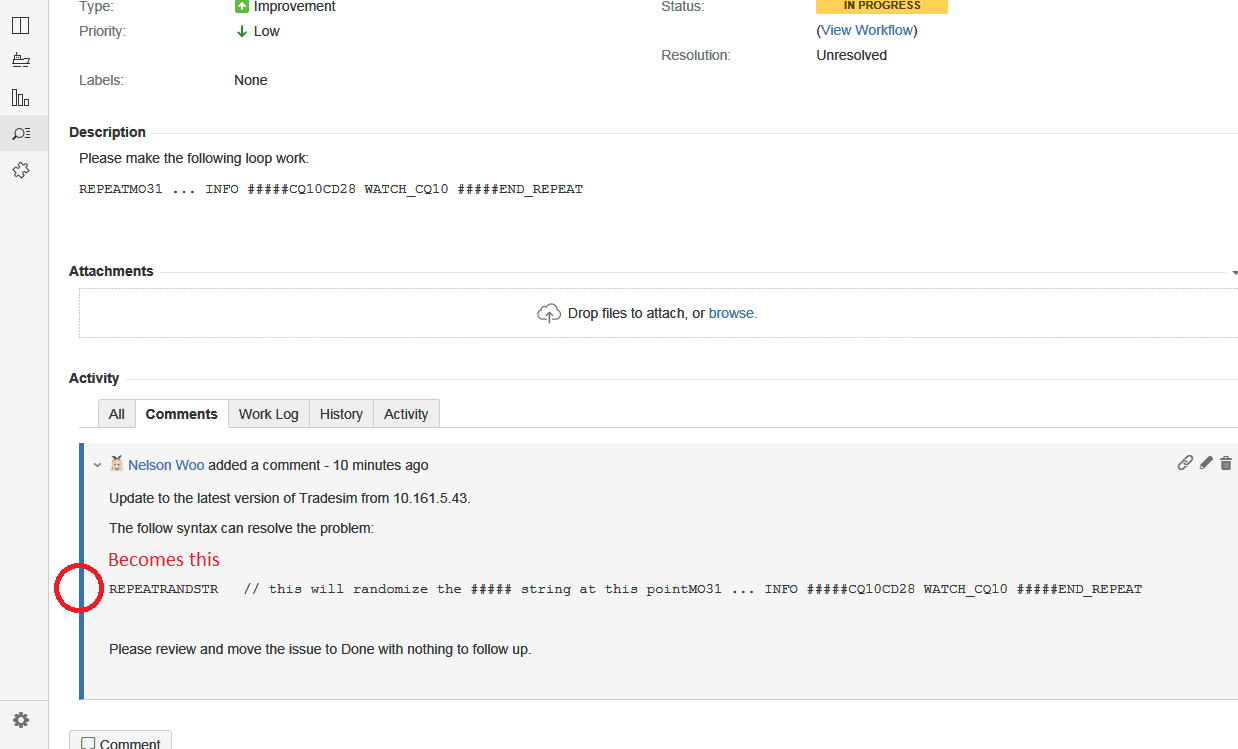Open the Activity tab
Screen dimensions: 1238x749
406,414
